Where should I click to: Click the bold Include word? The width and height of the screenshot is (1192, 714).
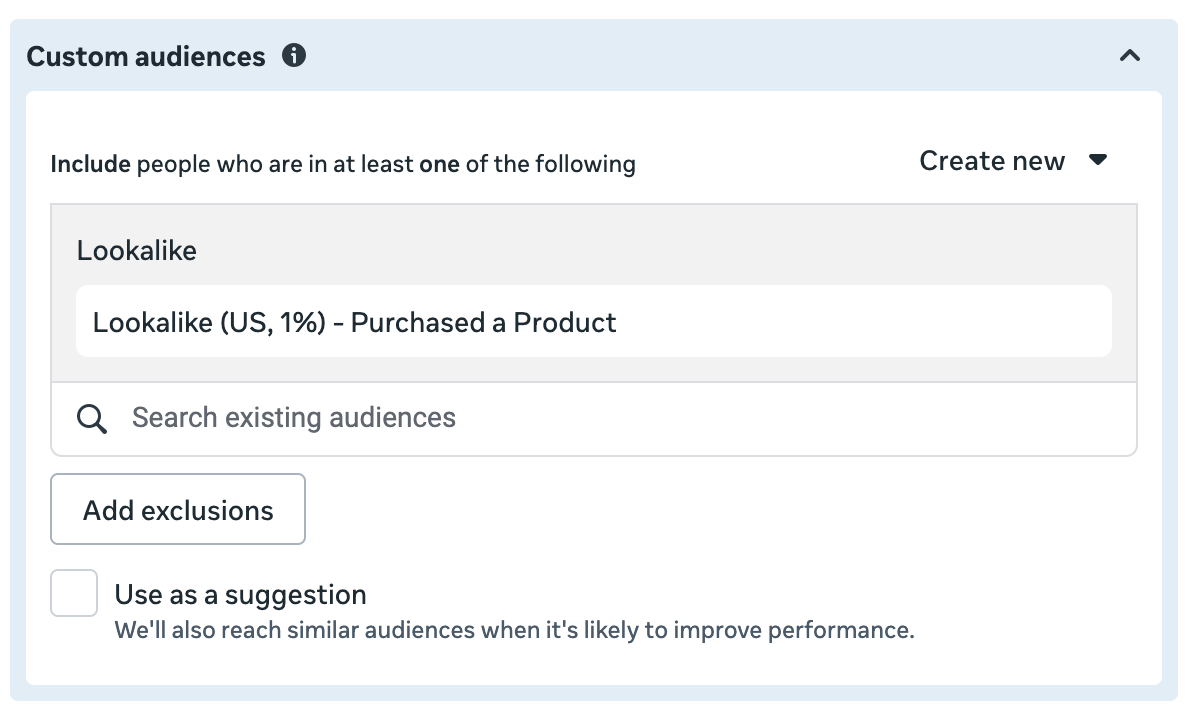click(x=90, y=163)
